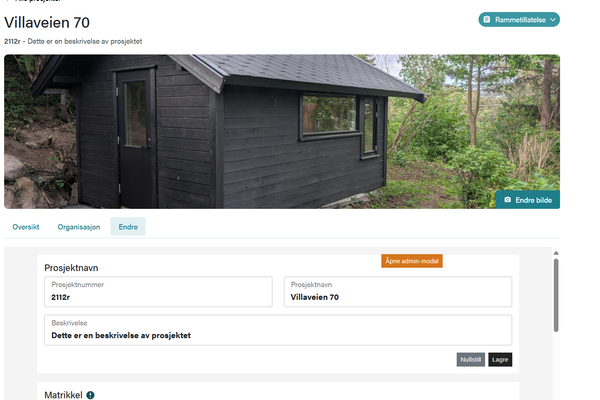Click the vertical scrollbar thumb
The image size is (600, 400).
556,295
